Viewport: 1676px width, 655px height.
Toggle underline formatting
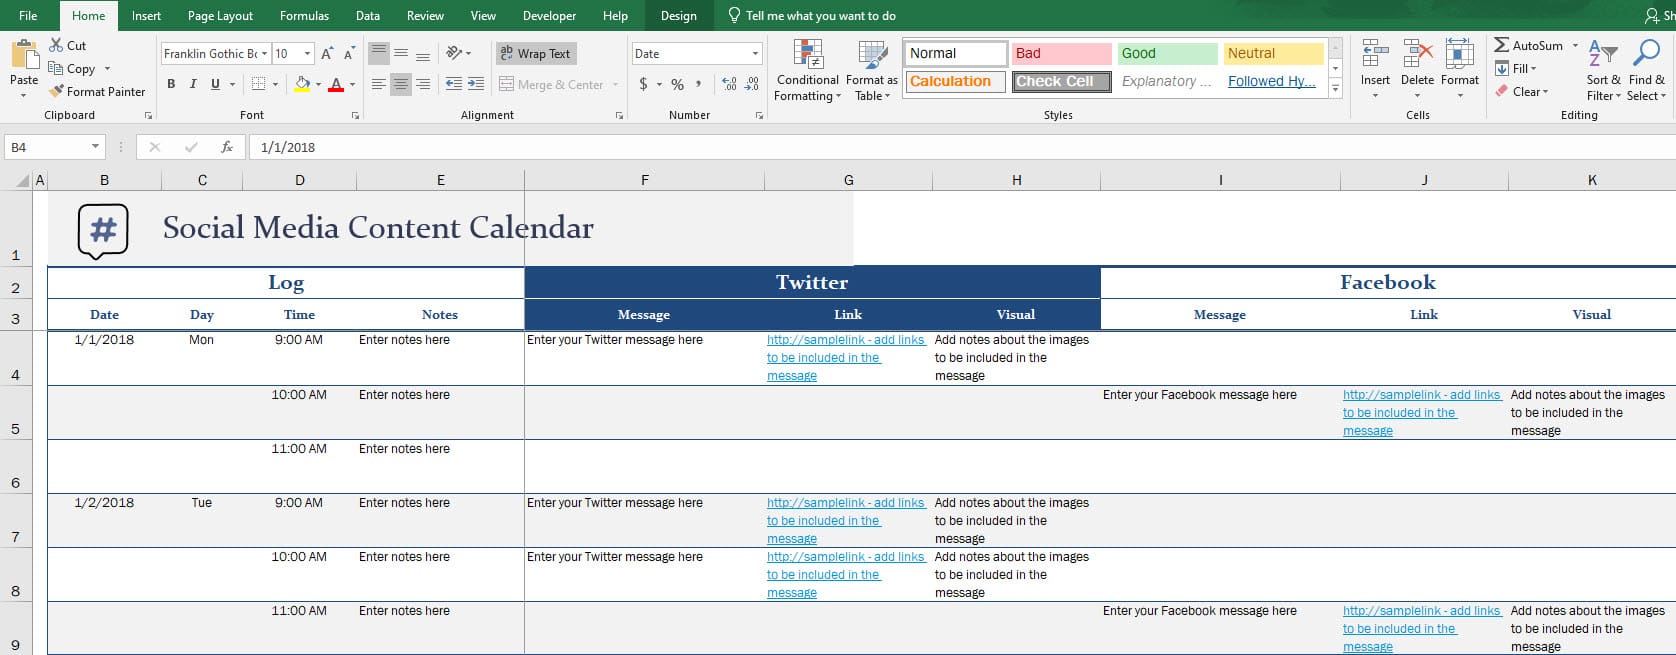215,84
